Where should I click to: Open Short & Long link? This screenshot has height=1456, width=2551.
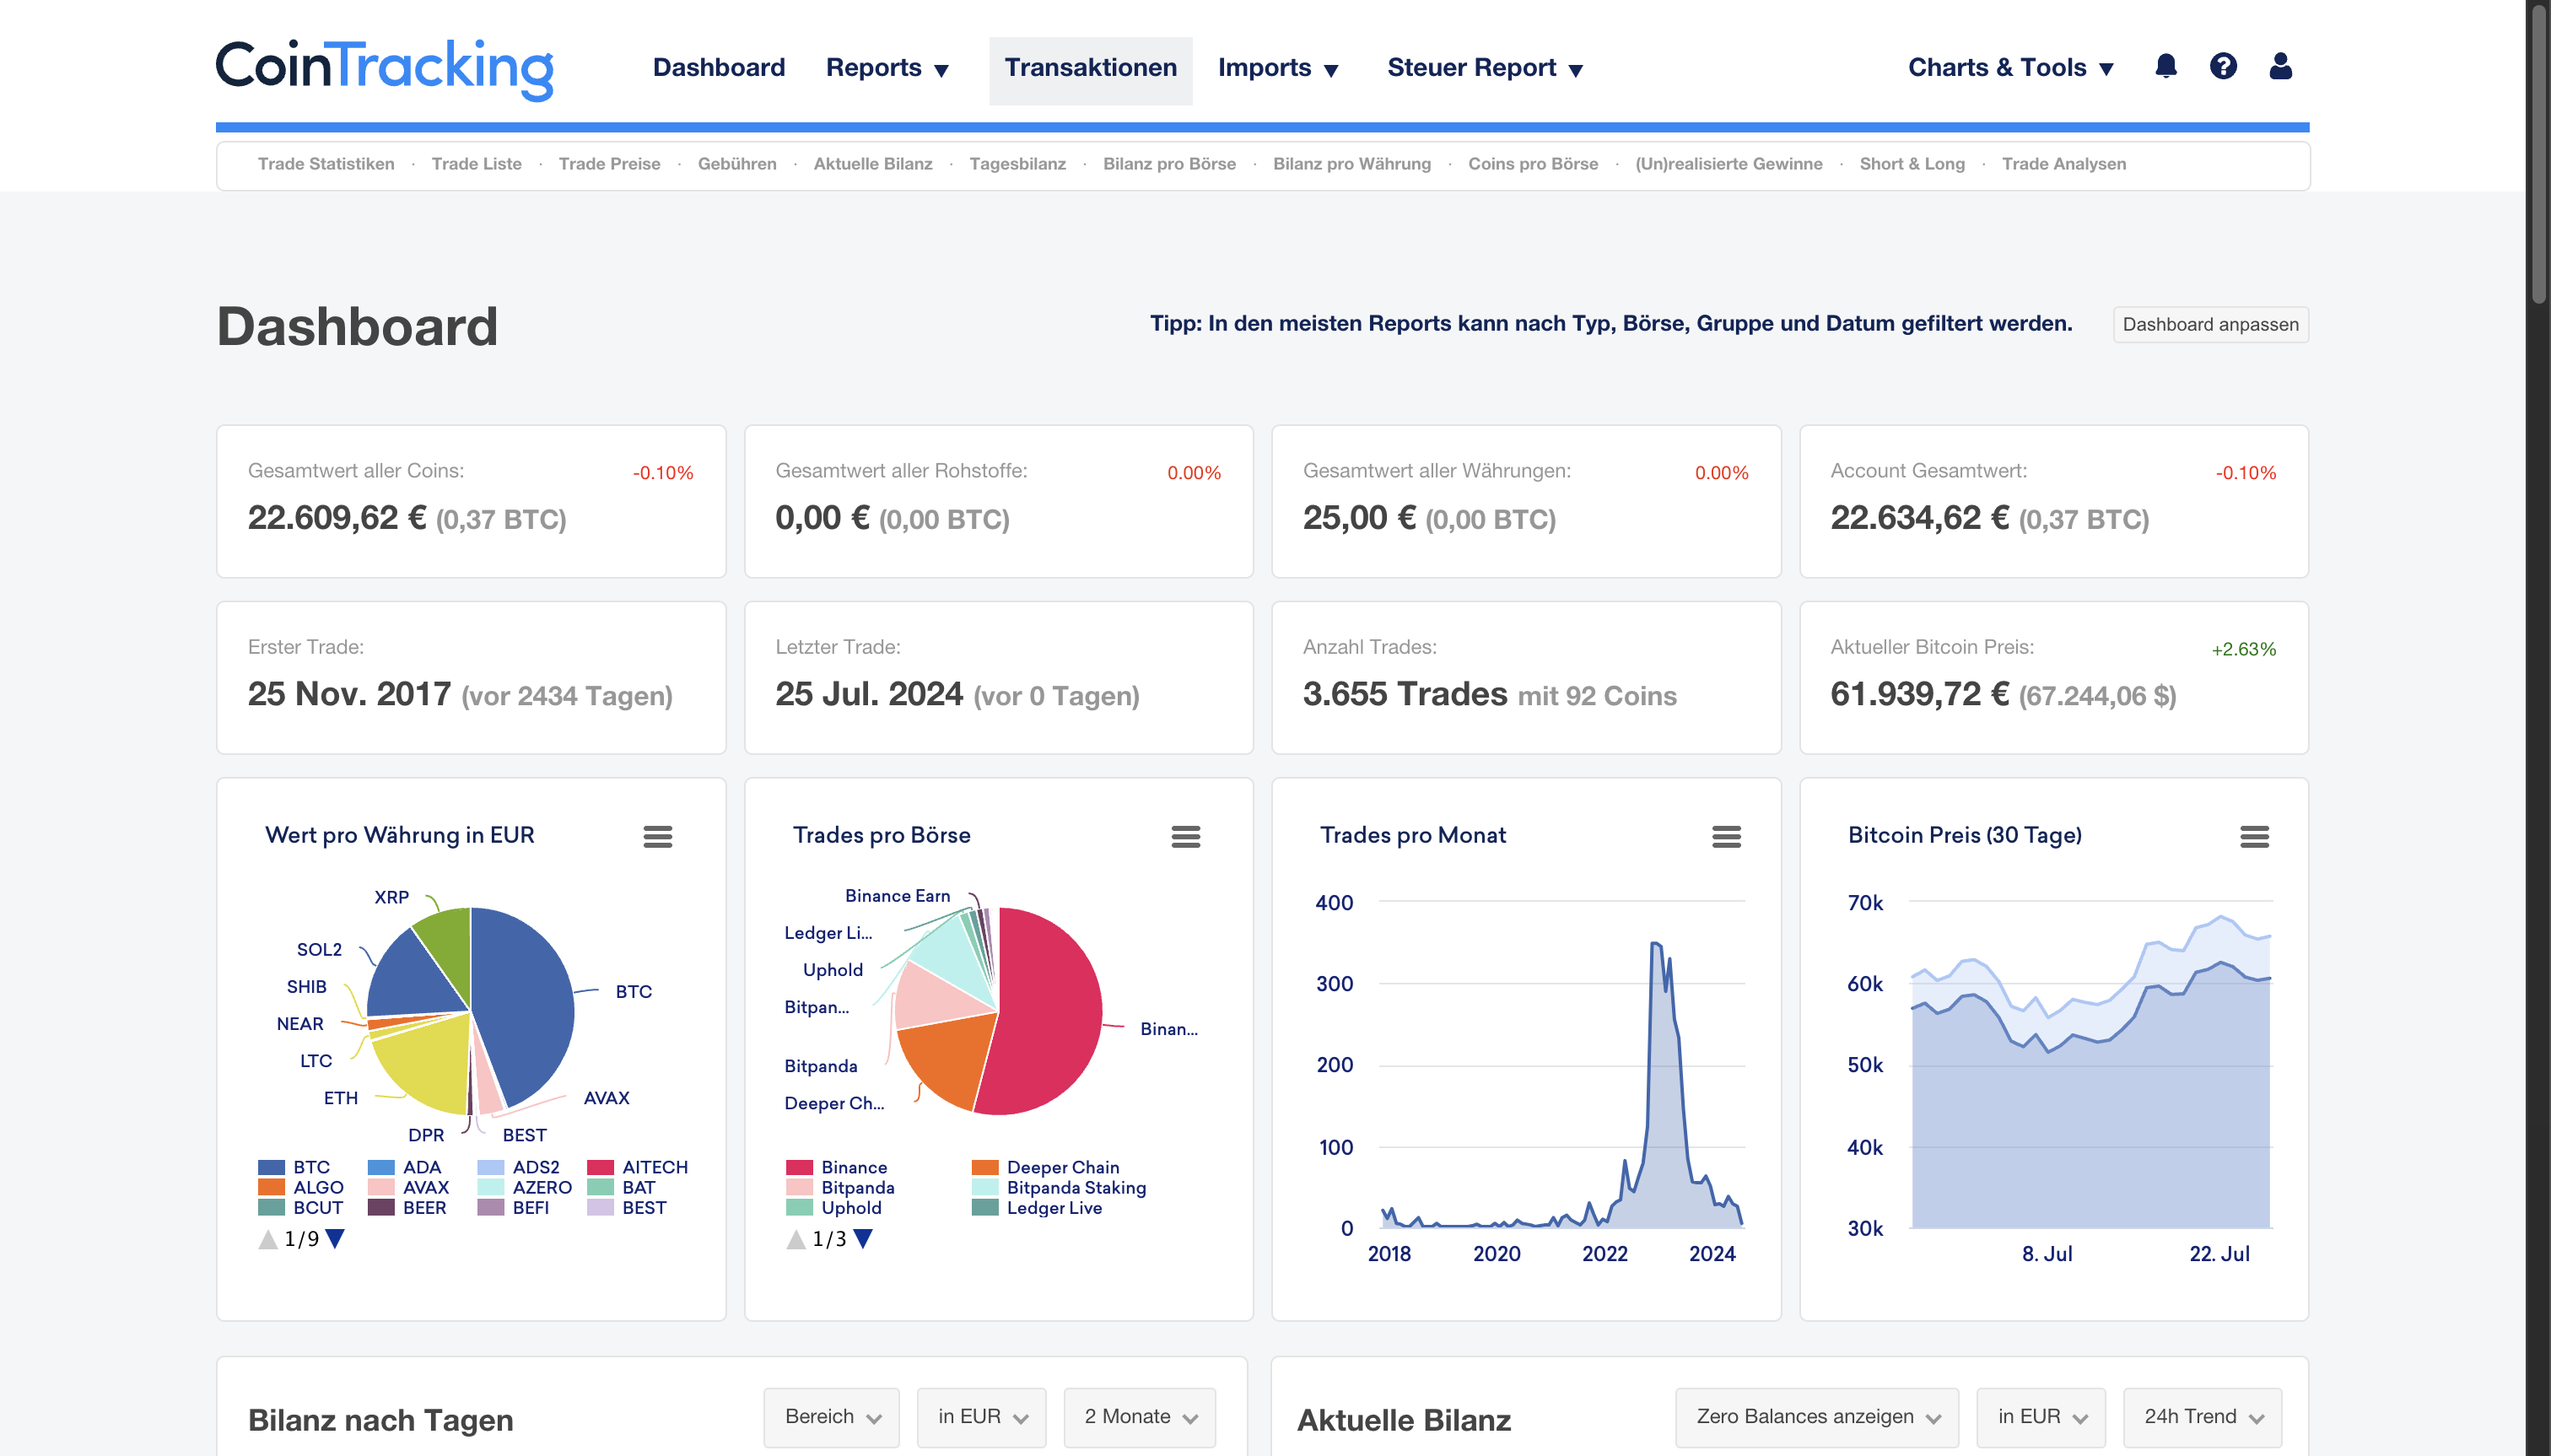pyautogui.click(x=1912, y=164)
